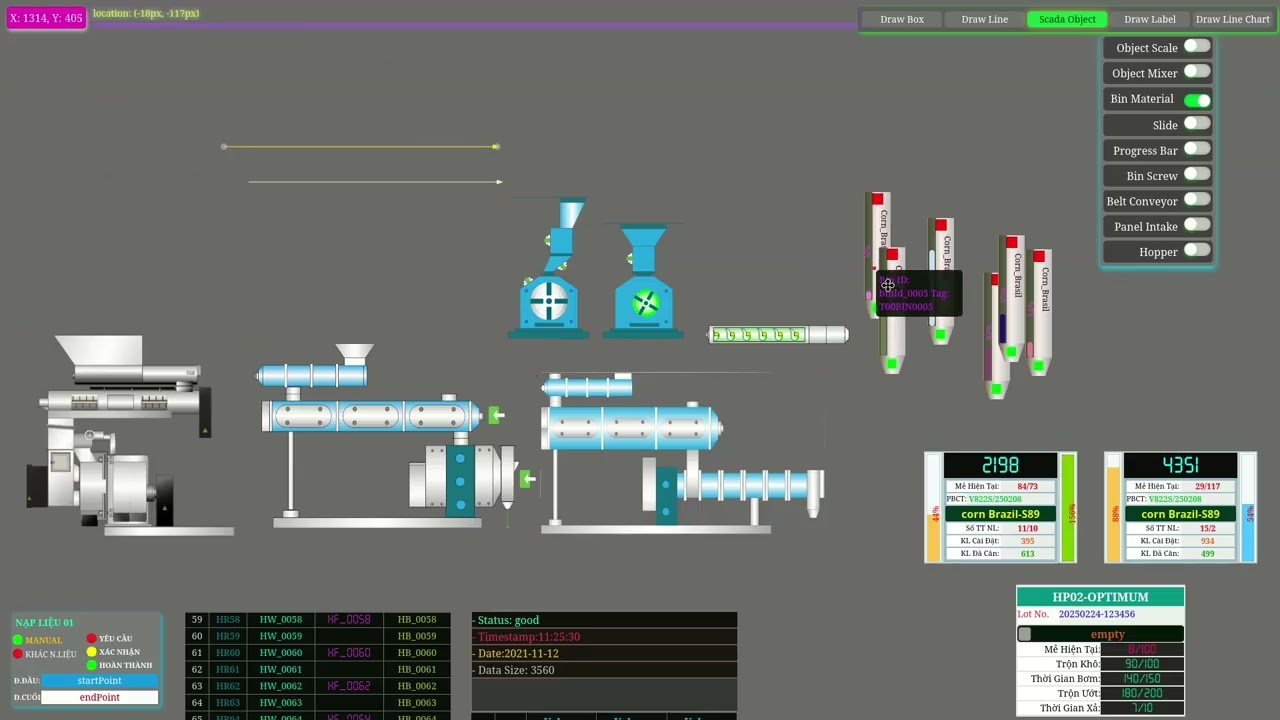This screenshot has width=1280, height=720.
Task: Click table cell HB_0061
Action: pos(417,670)
